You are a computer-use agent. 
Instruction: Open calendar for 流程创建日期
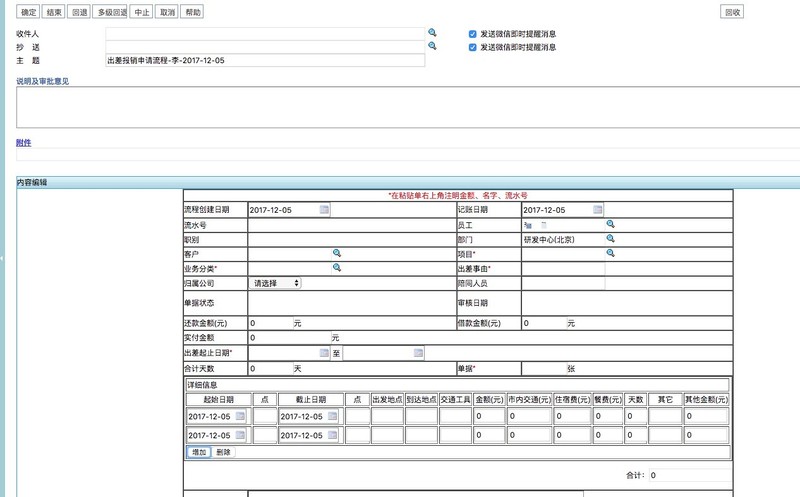click(x=324, y=209)
